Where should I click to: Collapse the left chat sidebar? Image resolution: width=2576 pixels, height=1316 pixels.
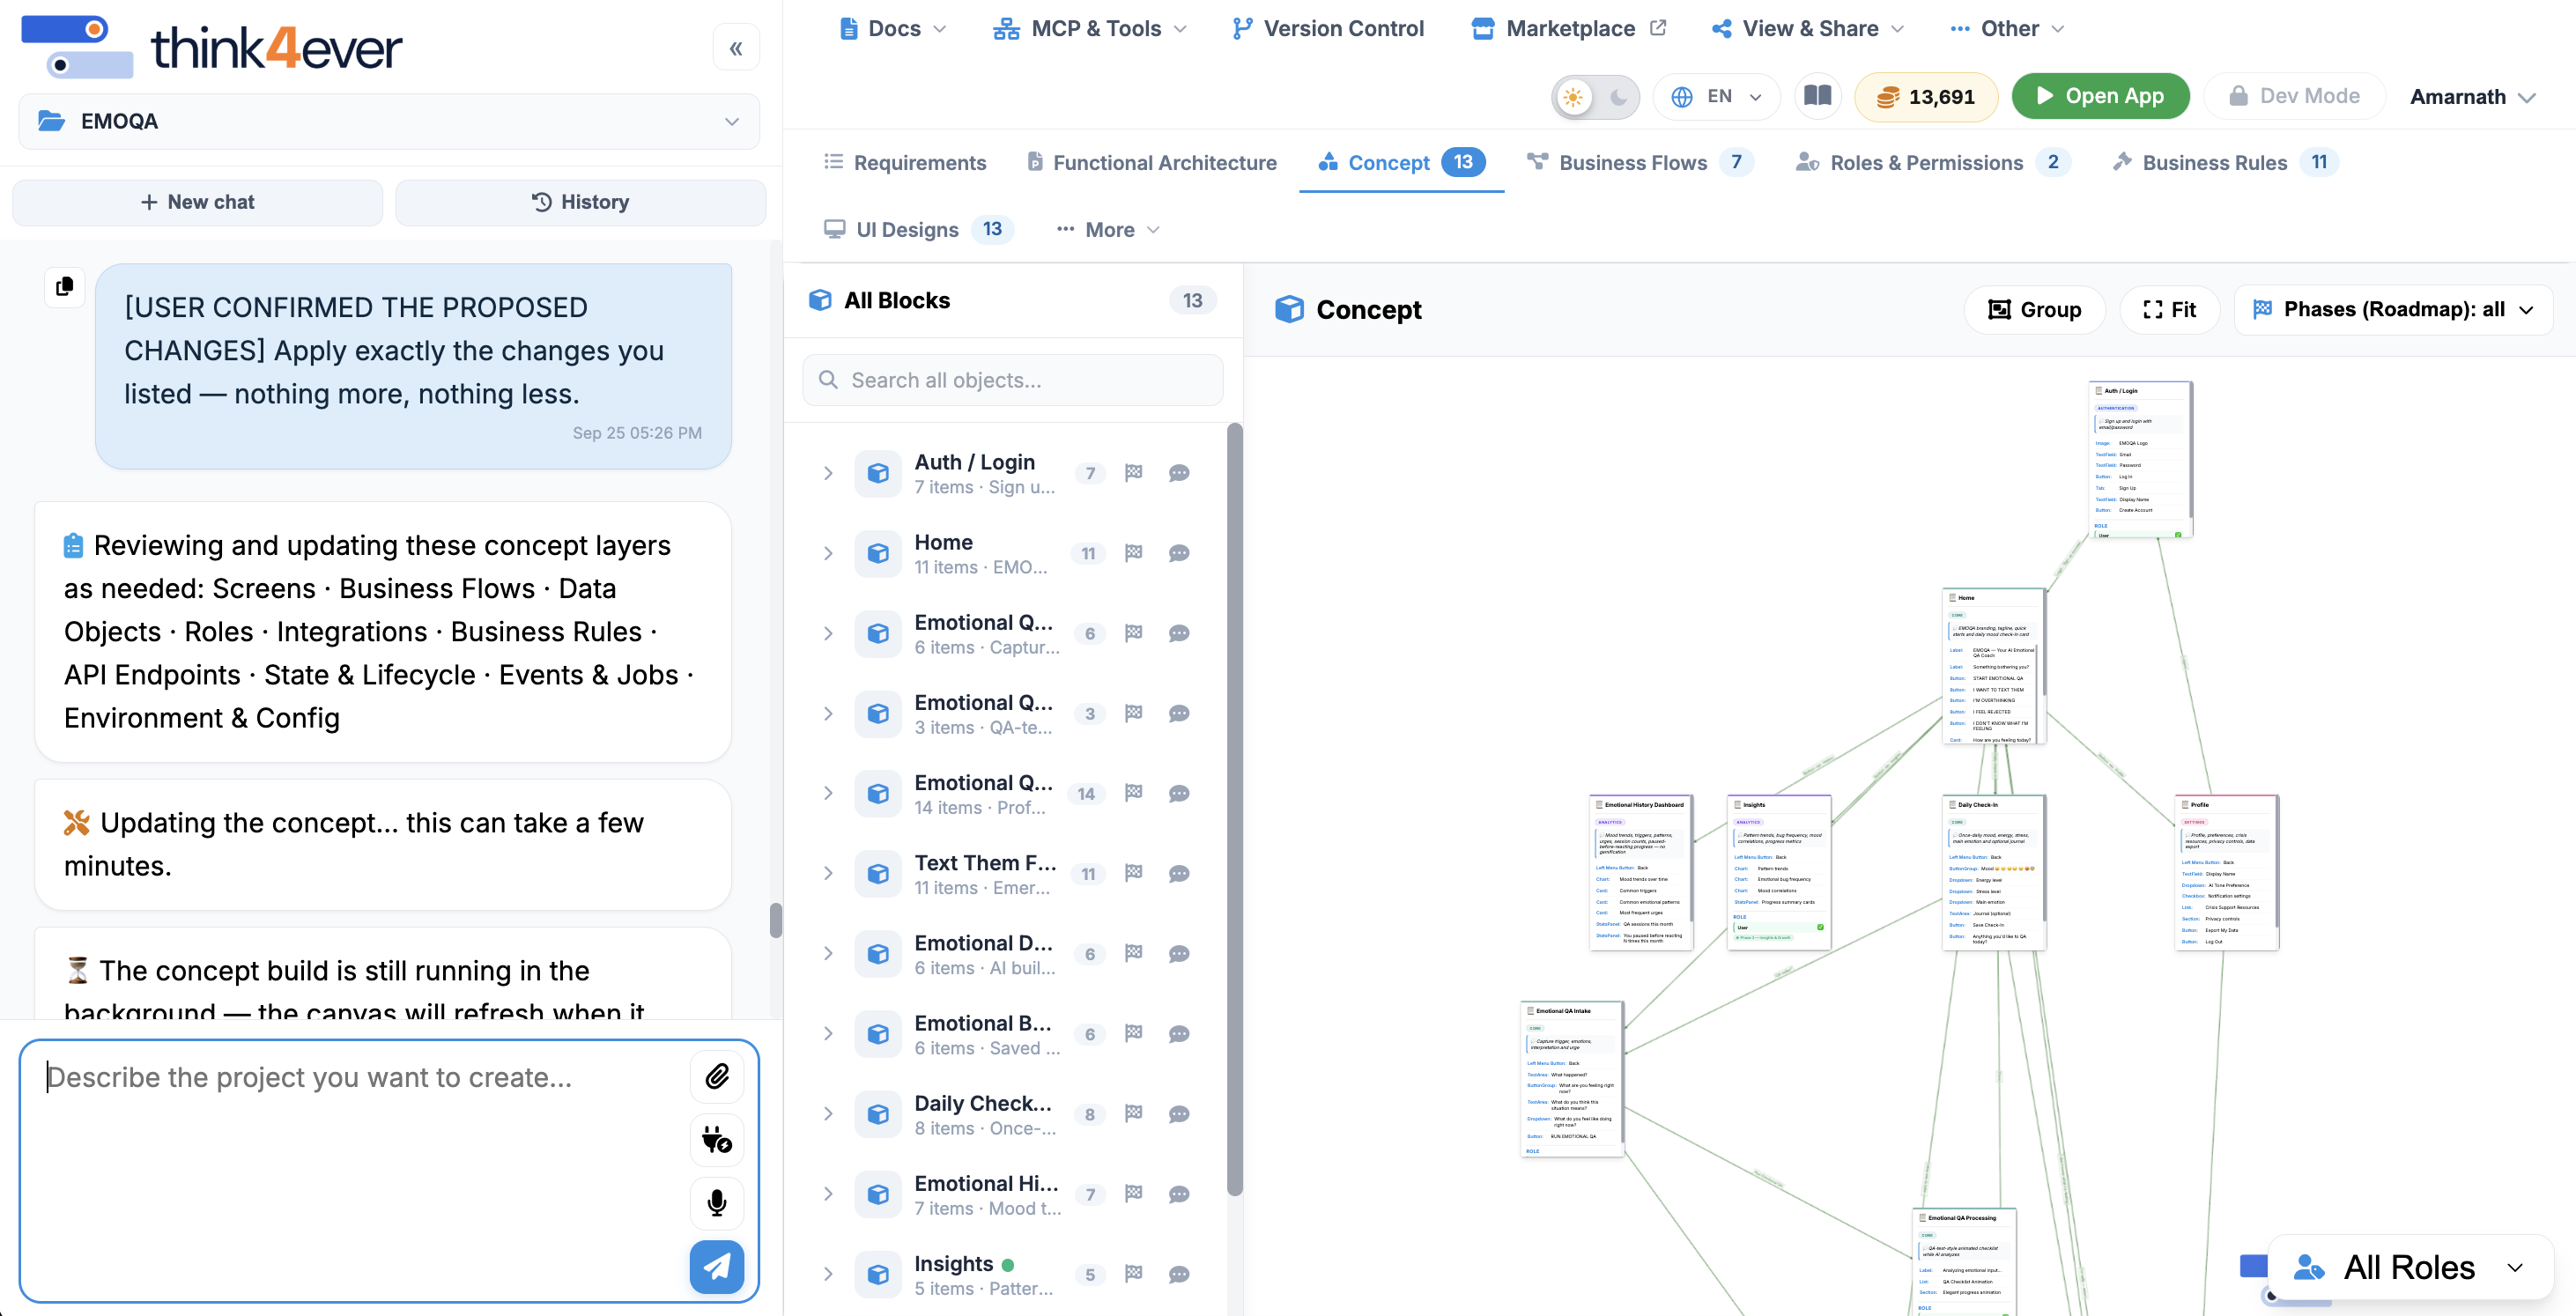pyautogui.click(x=736, y=48)
